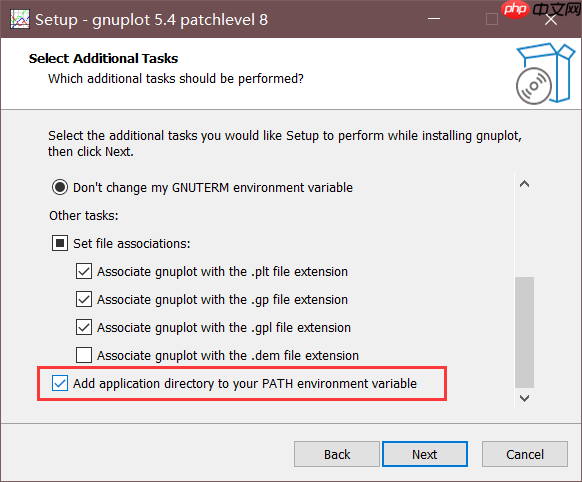The height and width of the screenshot is (482, 582).
Task: Uncheck the .gp file extension association
Action: pyautogui.click(x=84, y=299)
